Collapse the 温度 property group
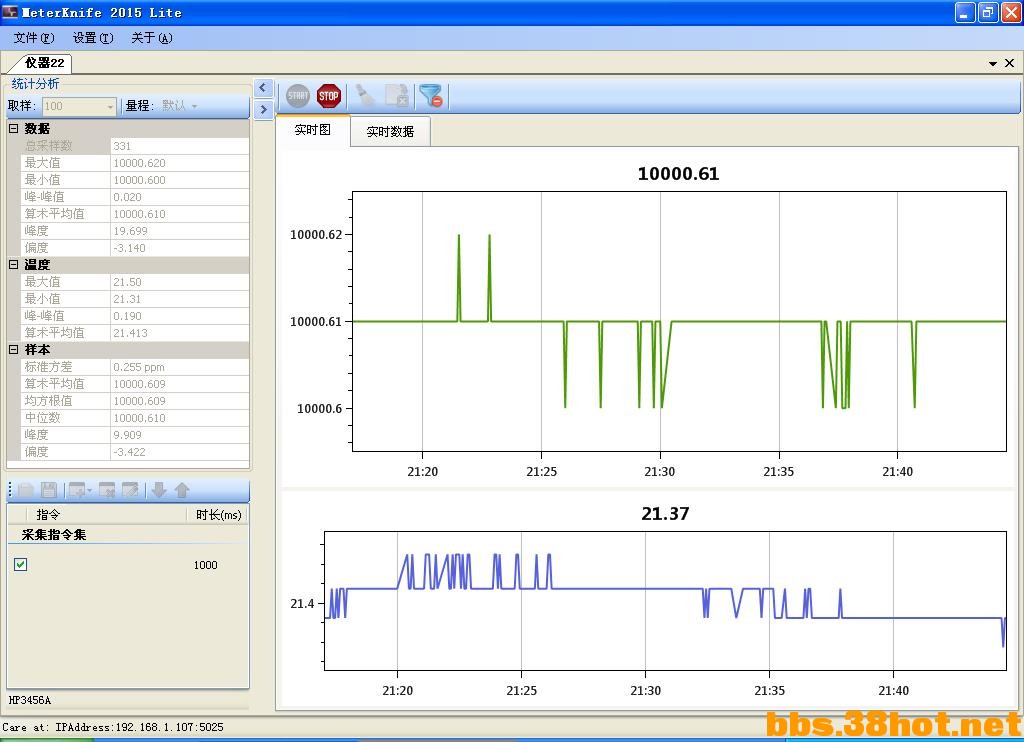This screenshot has width=1024, height=742. (13, 265)
